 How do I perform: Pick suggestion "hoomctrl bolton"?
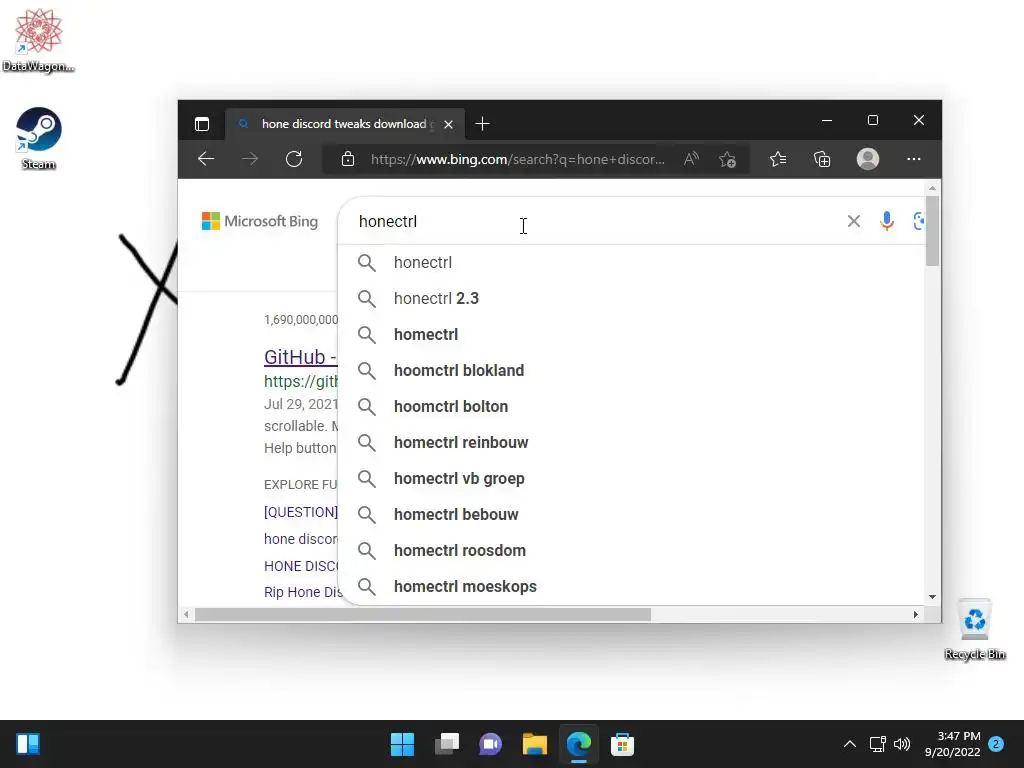point(631,406)
